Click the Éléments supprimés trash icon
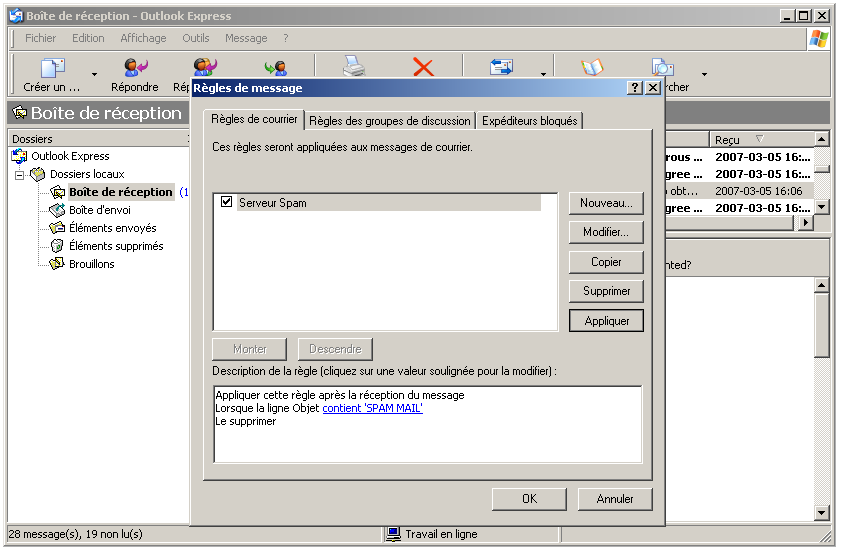Image resolution: width=842 pixels, height=554 pixels. (x=57, y=246)
